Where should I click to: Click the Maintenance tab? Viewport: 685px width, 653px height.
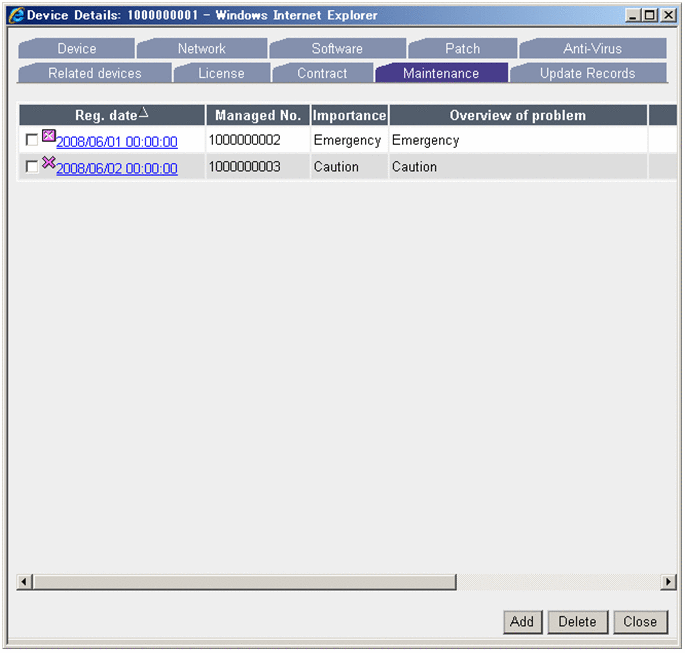click(x=441, y=73)
